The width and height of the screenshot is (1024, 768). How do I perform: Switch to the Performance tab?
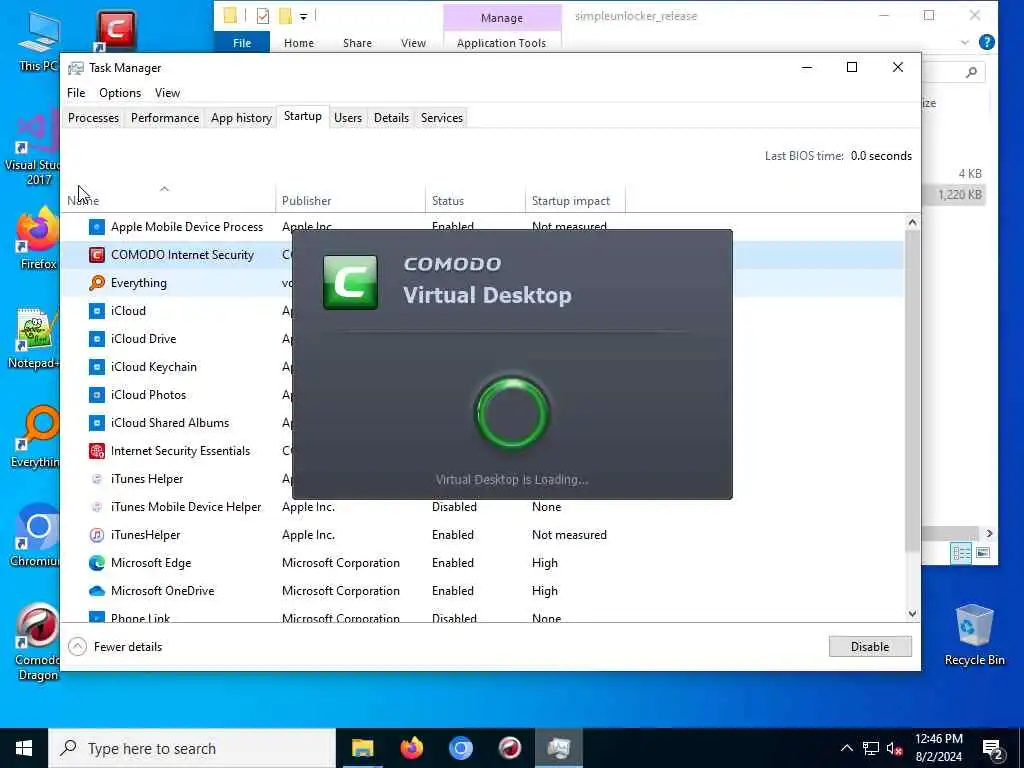165,118
